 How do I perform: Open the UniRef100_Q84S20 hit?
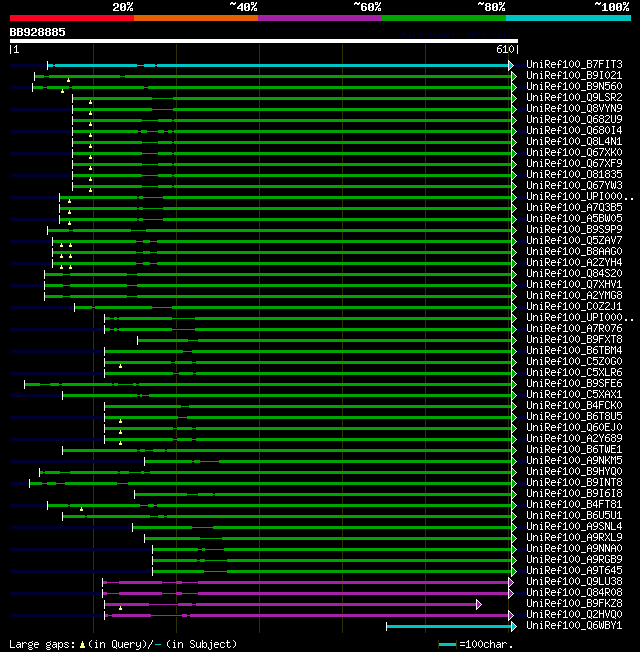pyautogui.click(x=574, y=274)
